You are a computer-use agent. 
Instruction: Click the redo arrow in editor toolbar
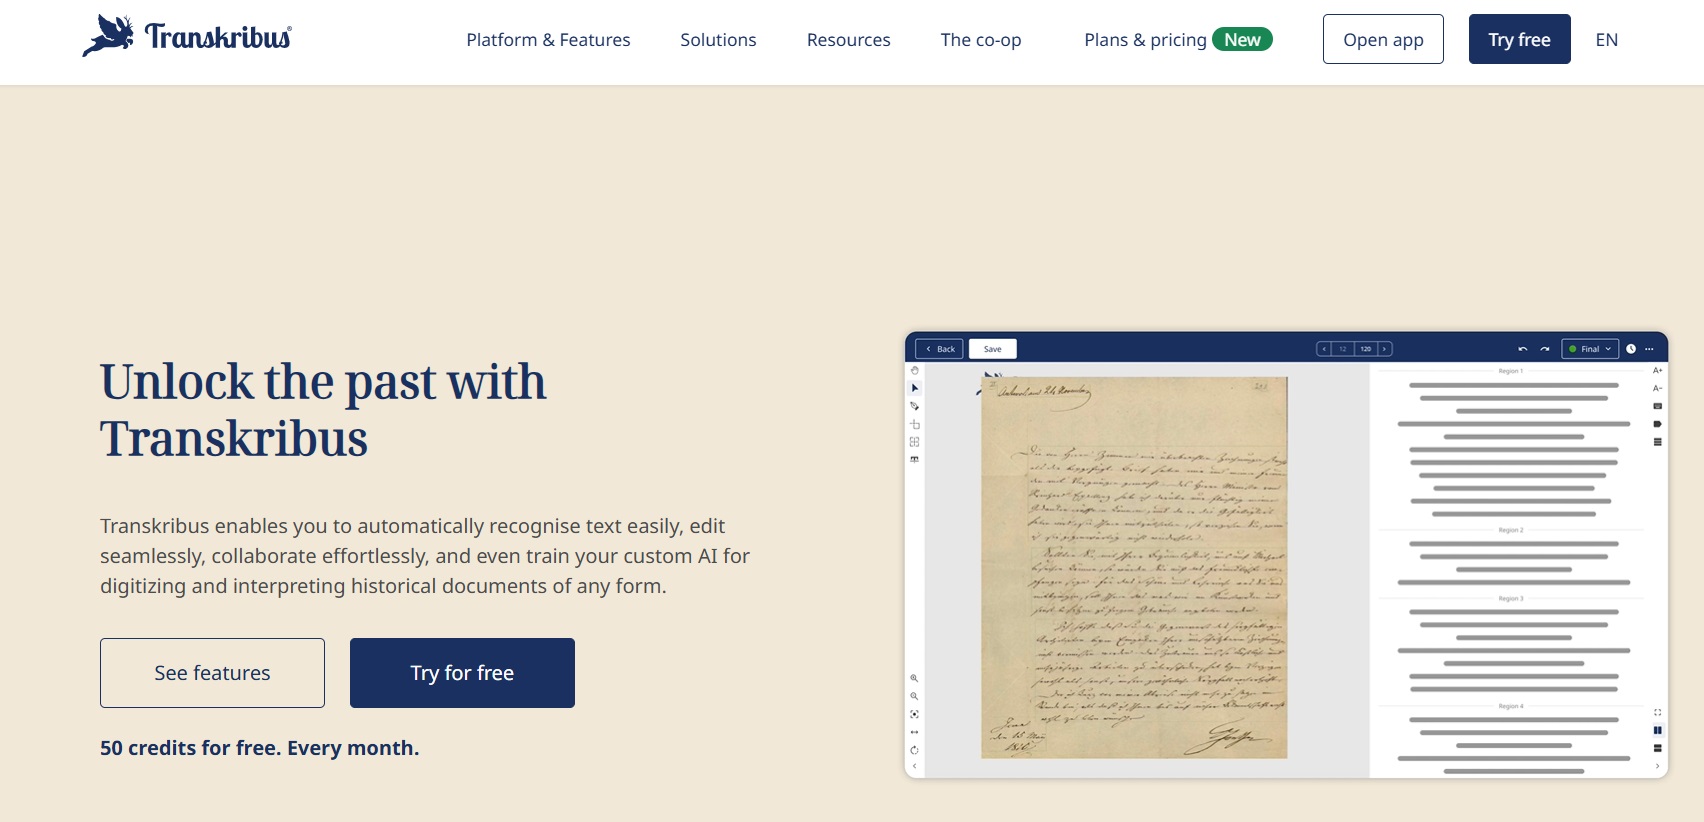1545,349
